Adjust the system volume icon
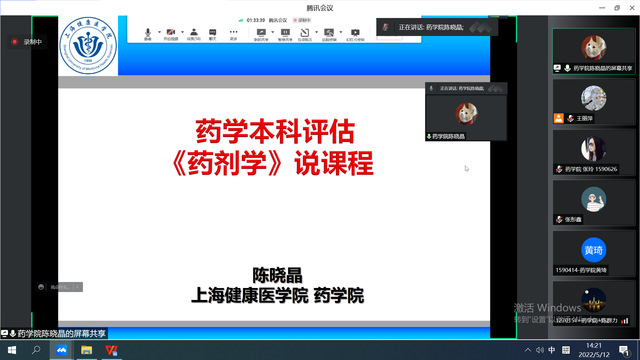Screen dimensions: 640x360 pyautogui.click(x=540, y=350)
